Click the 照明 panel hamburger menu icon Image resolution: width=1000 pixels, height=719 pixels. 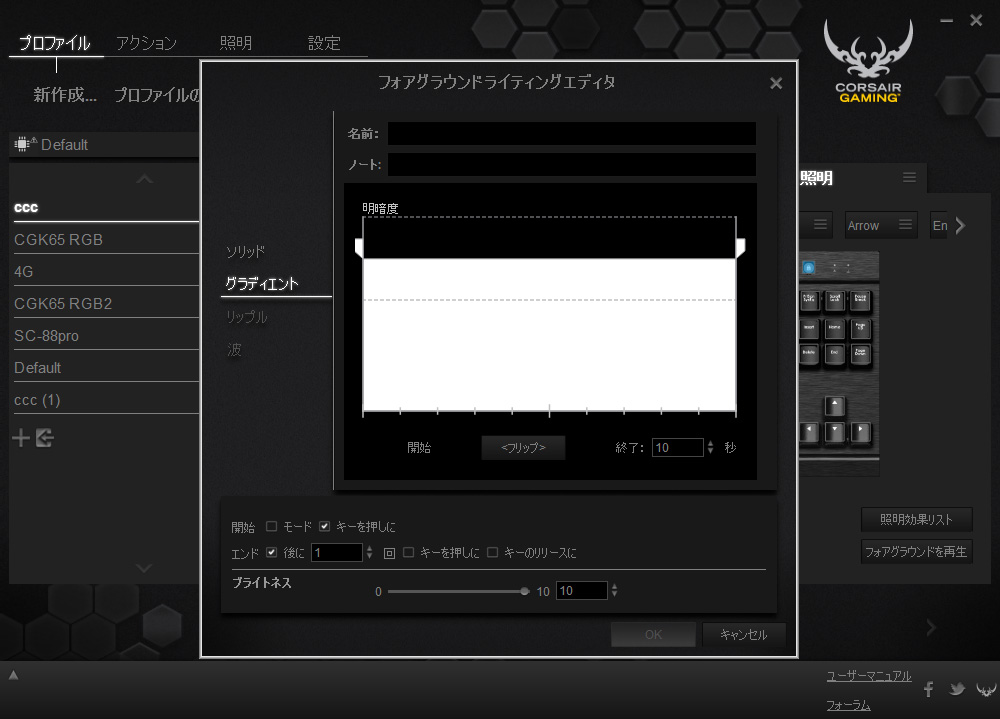tap(909, 178)
